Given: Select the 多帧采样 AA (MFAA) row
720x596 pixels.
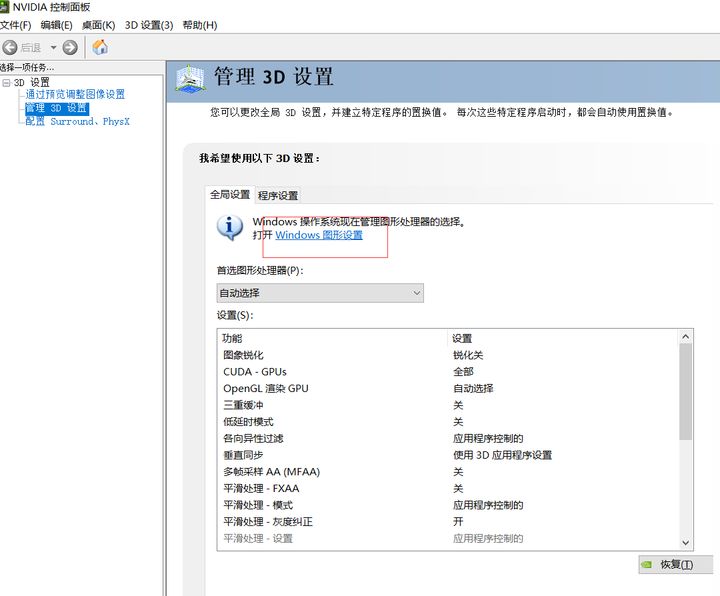Looking at the screenshot, I should tap(448, 472).
